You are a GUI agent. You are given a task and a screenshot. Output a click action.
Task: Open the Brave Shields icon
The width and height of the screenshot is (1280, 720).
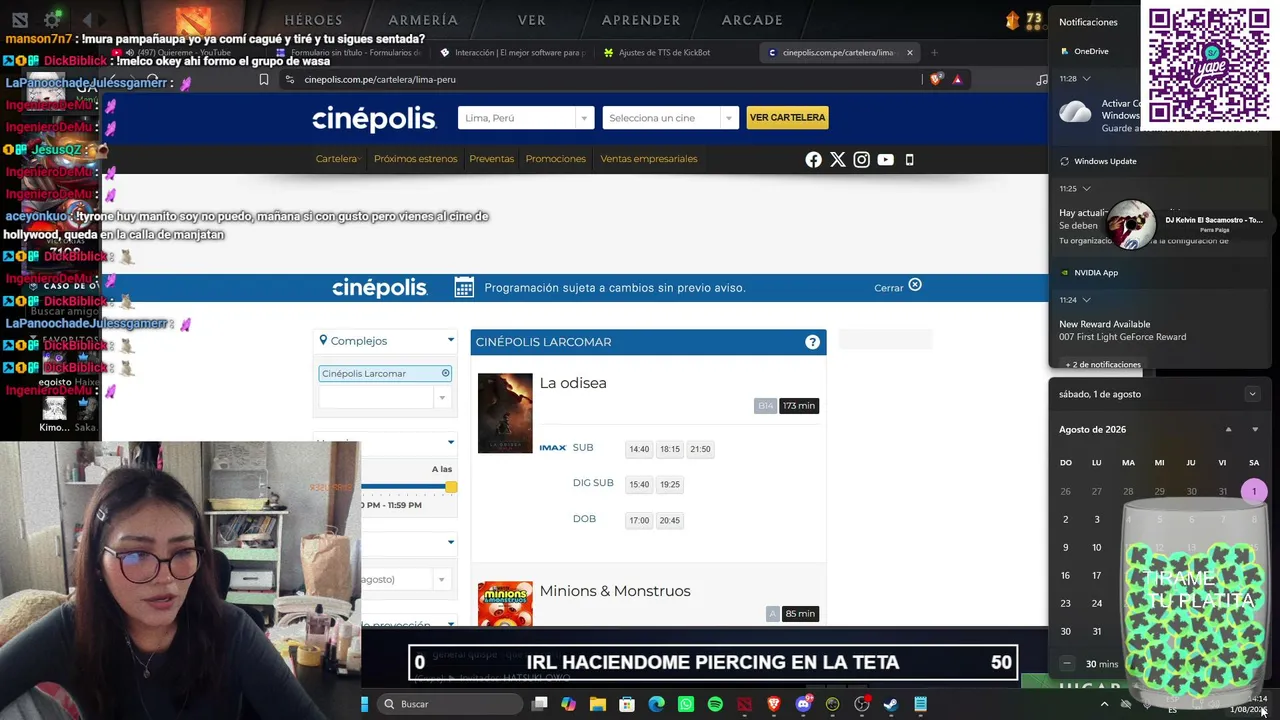click(x=935, y=79)
